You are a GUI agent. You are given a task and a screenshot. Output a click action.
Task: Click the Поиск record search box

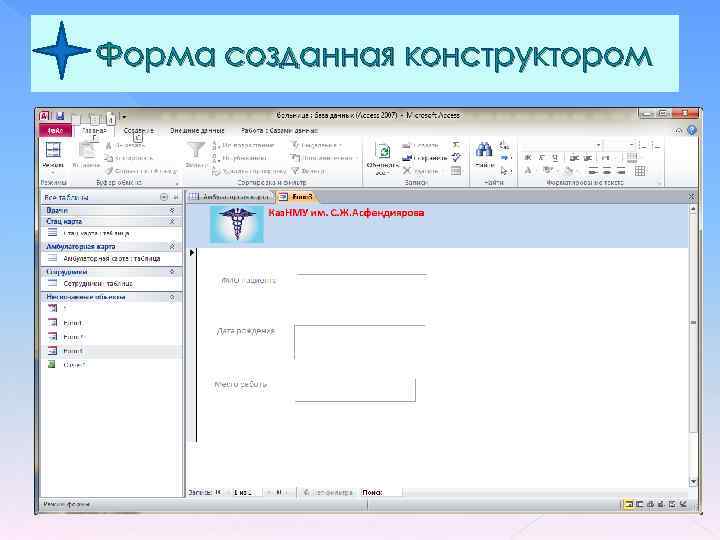[381, 492]
